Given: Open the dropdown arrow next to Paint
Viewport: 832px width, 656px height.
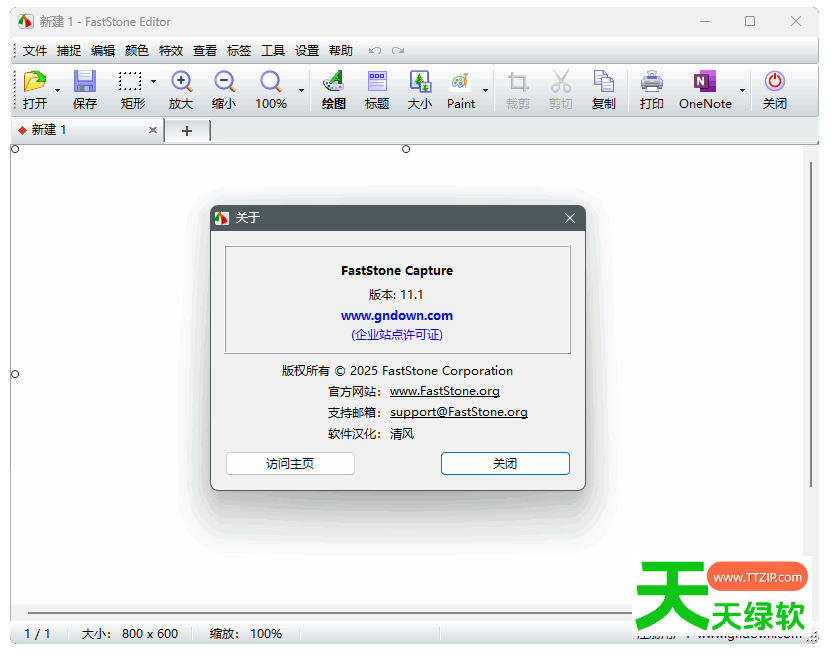Looking at the screenshot, I should click(x=486, y=90).
